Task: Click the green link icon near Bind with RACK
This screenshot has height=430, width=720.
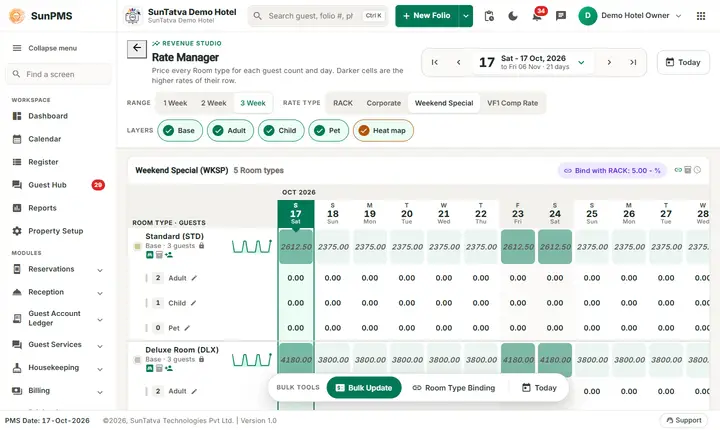Action: [x=678, y=170]
